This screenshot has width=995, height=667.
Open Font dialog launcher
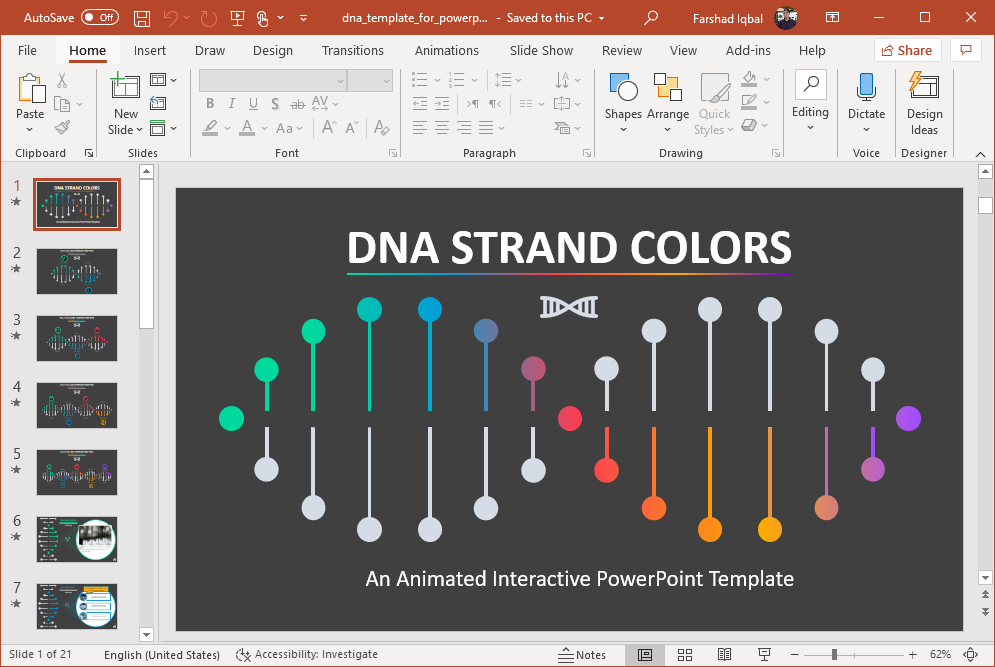click(x=393, y=153)
